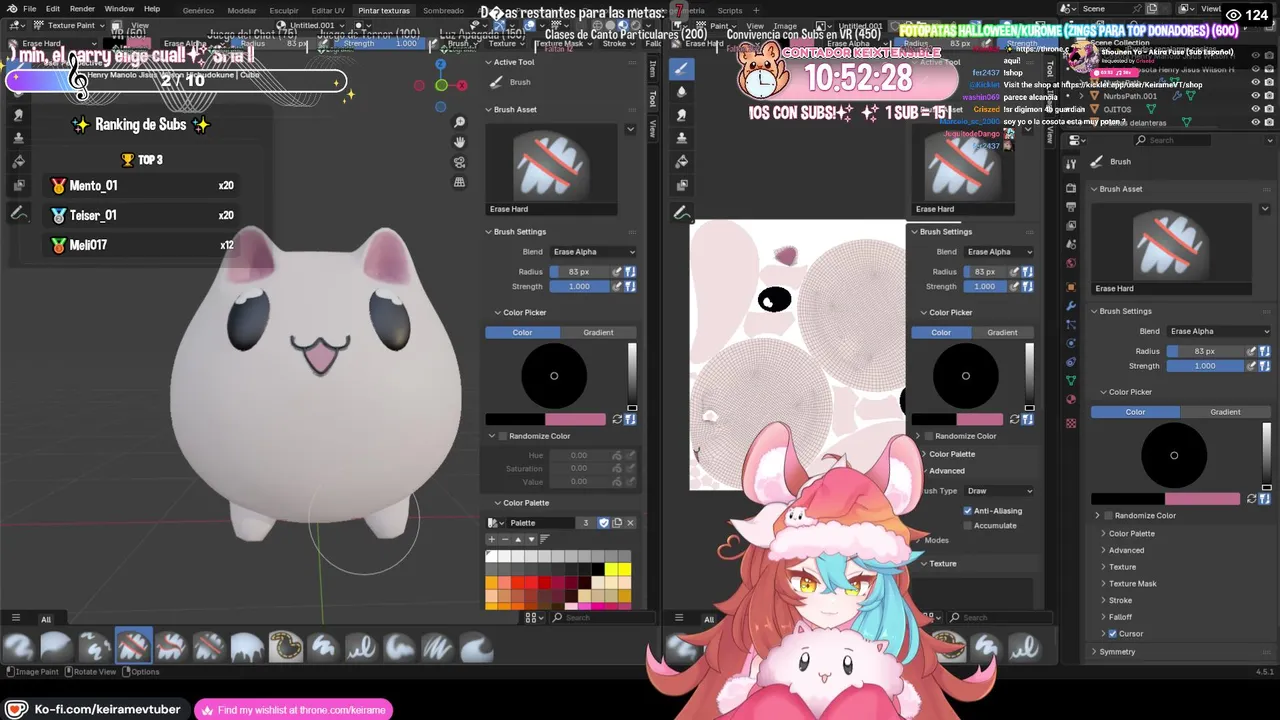Image resolution: width=1280 pixels, height=720 pixels.
Task: Select Gradient tab in left Color Picker
Action: tap(598, 332)
